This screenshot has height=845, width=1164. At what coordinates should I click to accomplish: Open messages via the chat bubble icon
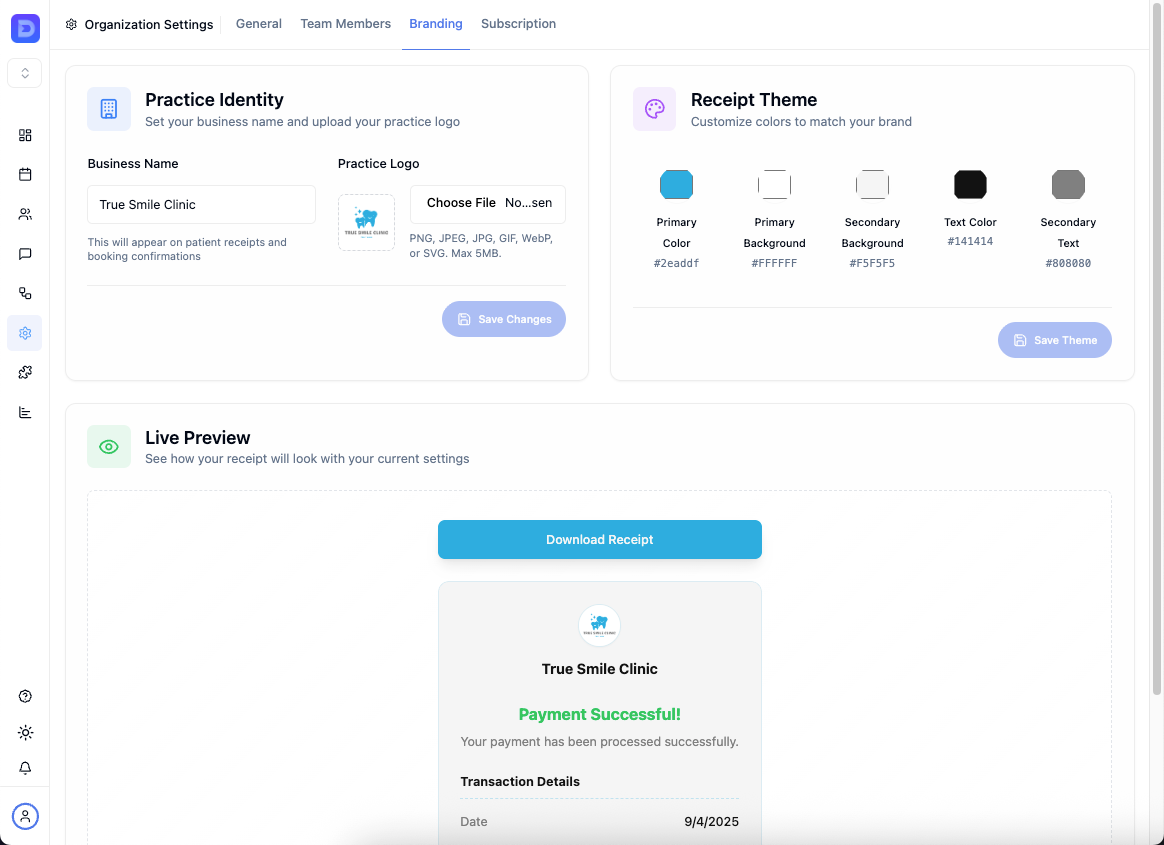pos(25,254)
